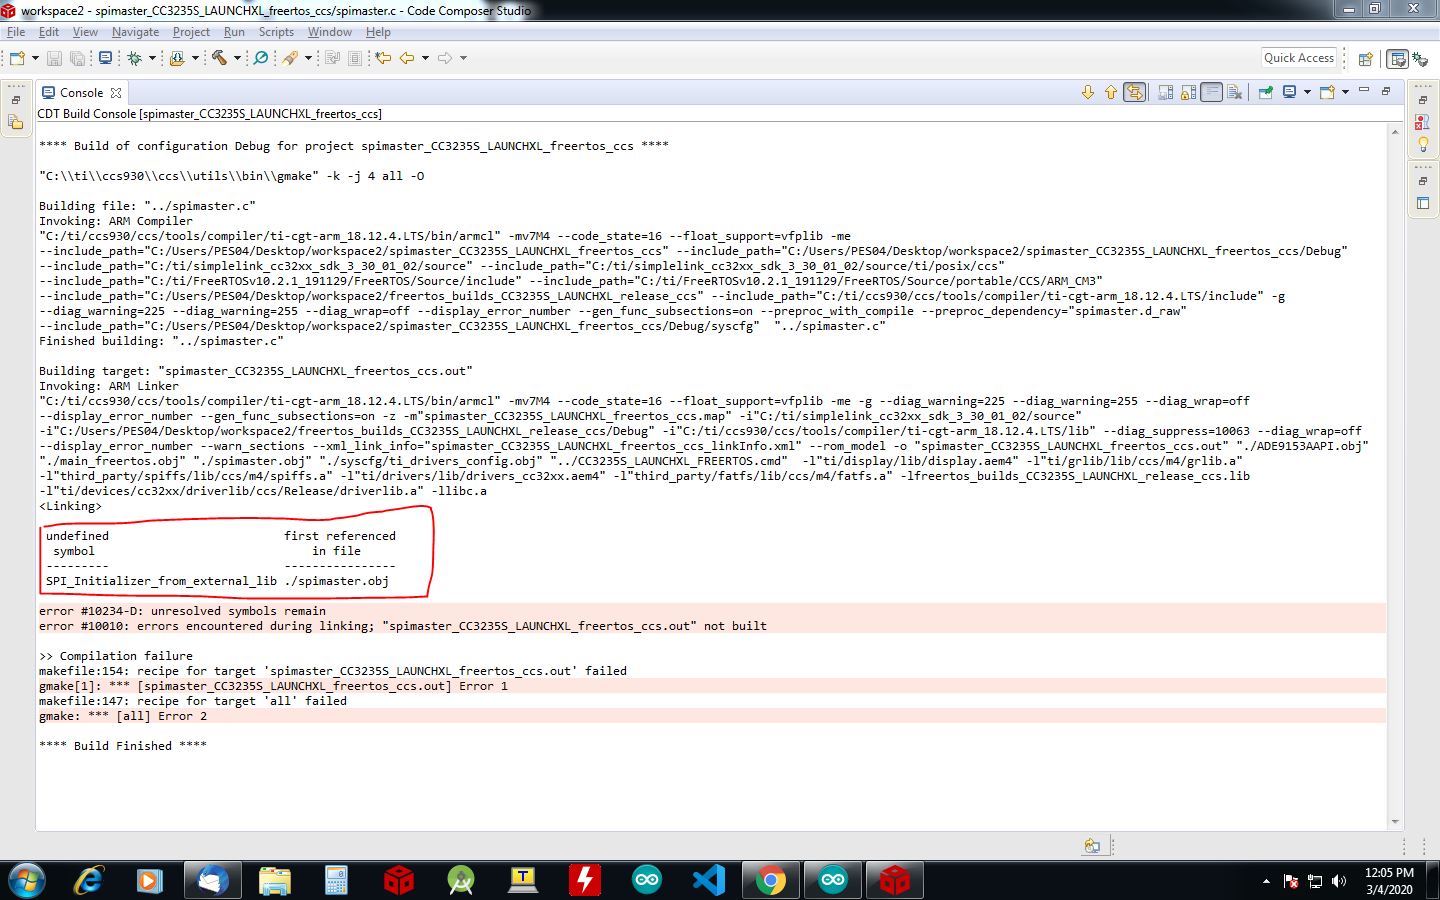Click console vertical scrollbar up arrow

point(1395,131)
